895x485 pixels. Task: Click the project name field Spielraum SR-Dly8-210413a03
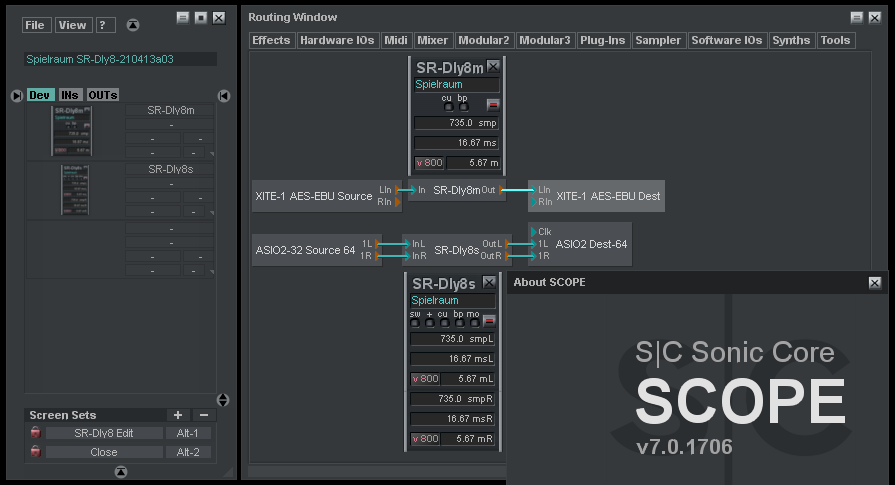(x=120, y=59)
